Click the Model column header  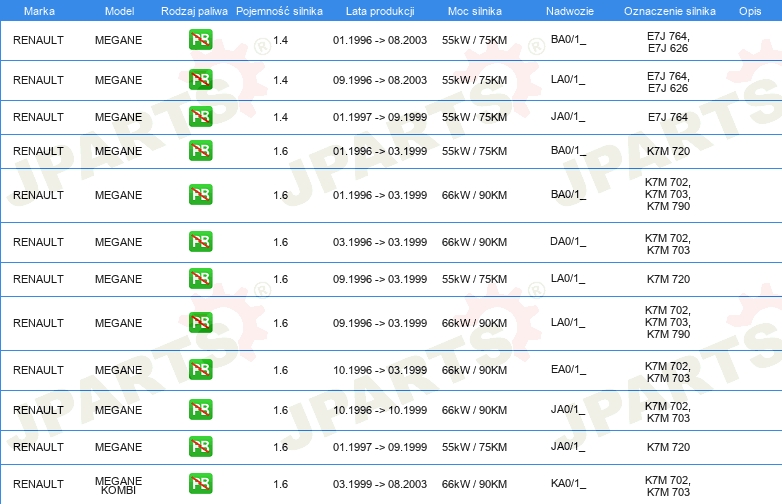[119, 11]
